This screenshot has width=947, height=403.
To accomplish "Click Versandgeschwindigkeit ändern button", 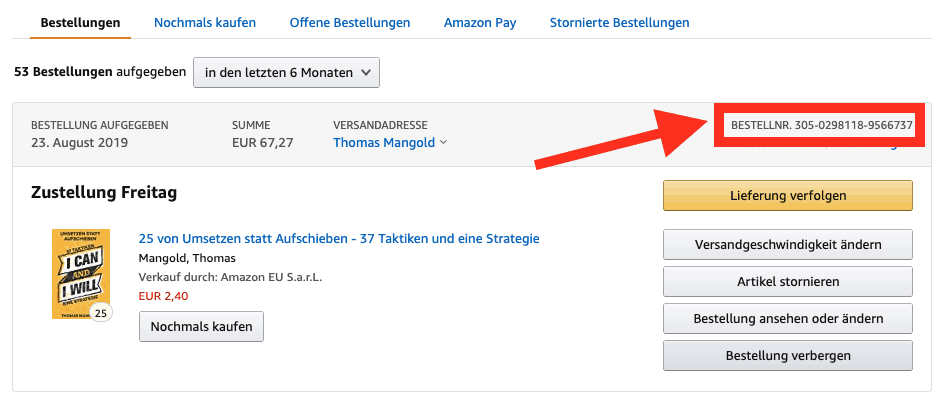I will [x=788, y=245].
